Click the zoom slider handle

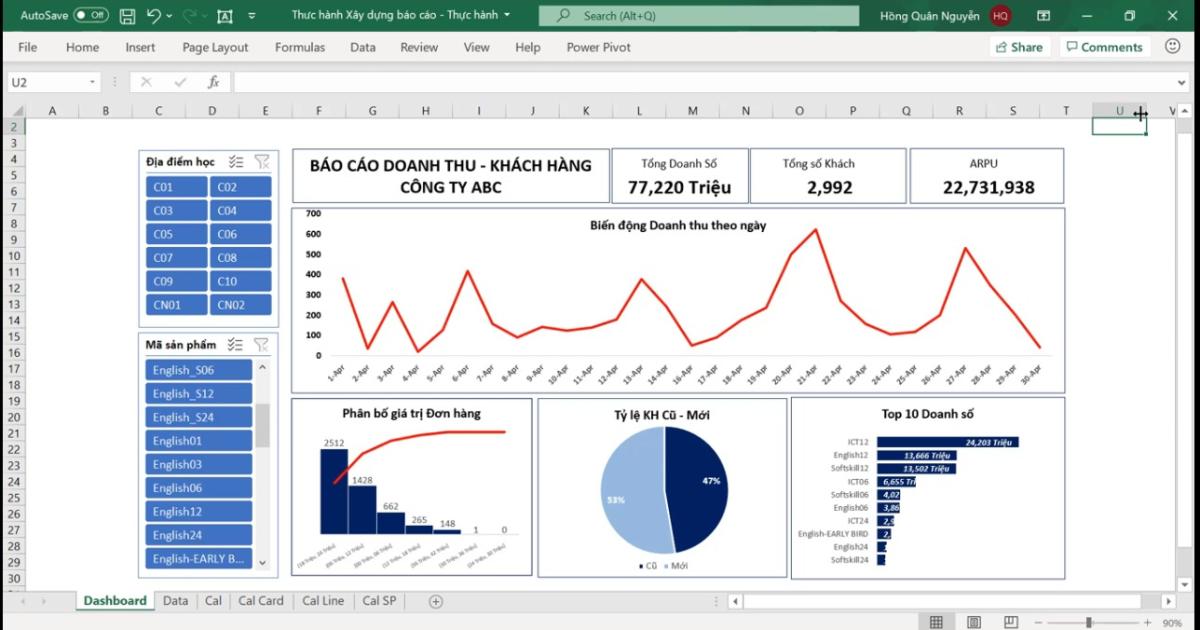click(1088, 622)
